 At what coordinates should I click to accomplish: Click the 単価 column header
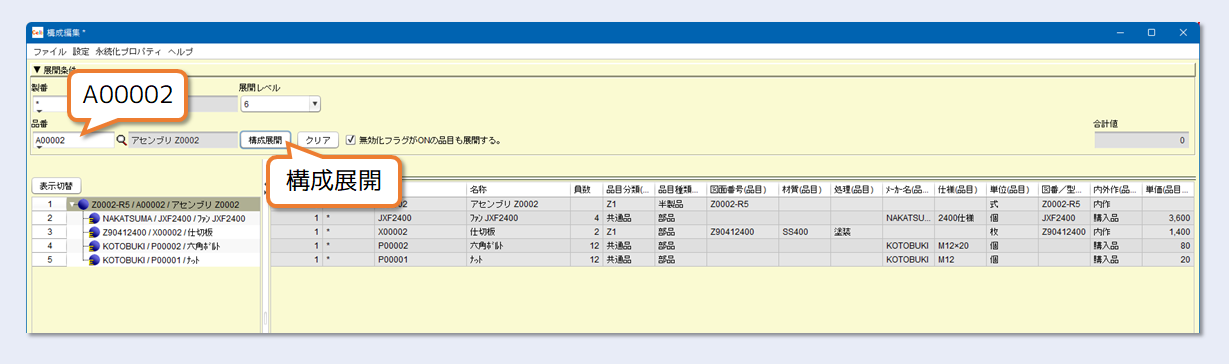click(x=1167, y=189)
